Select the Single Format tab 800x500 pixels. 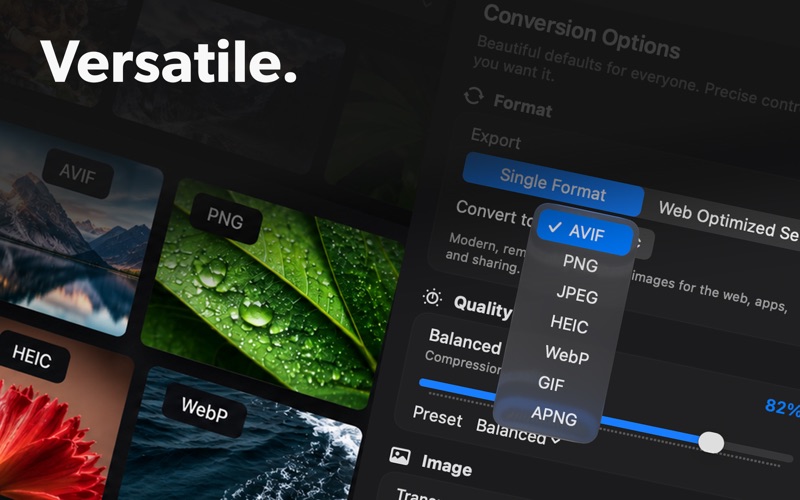pos(553,185)
